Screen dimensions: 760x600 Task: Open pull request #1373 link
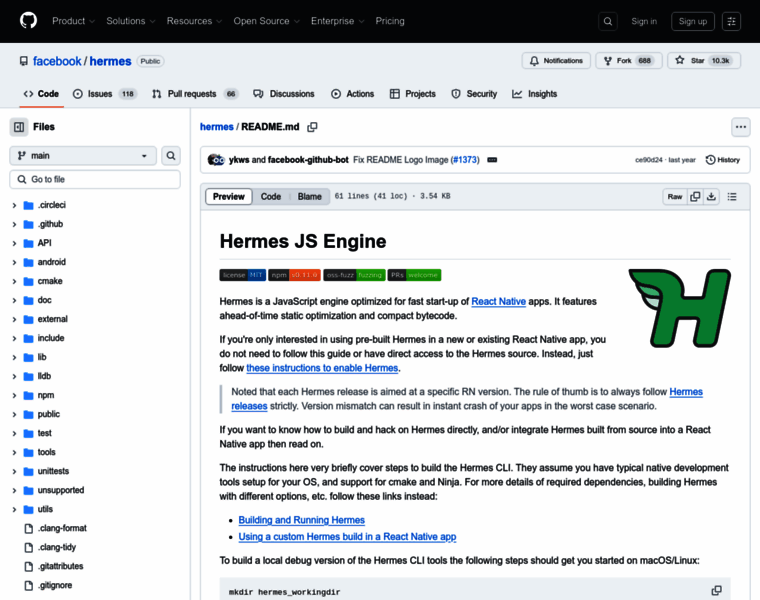[464, 160]
